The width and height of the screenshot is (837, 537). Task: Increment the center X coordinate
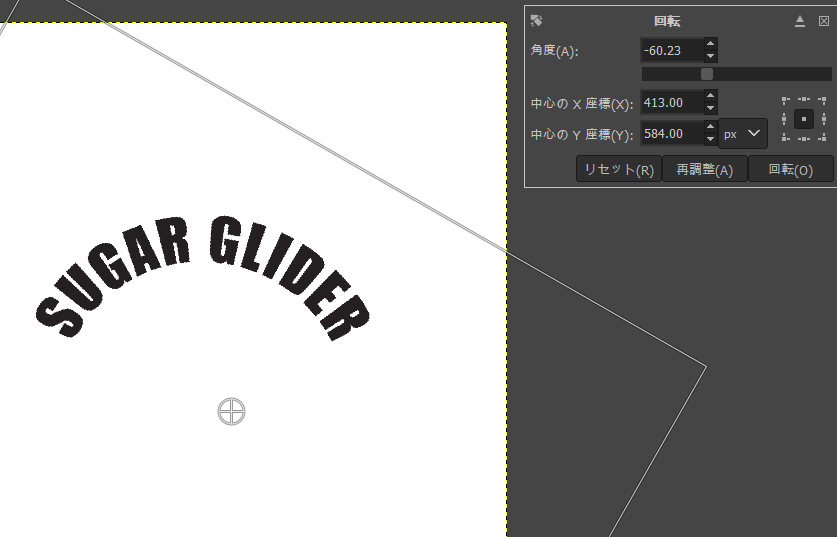coord(710,97)
